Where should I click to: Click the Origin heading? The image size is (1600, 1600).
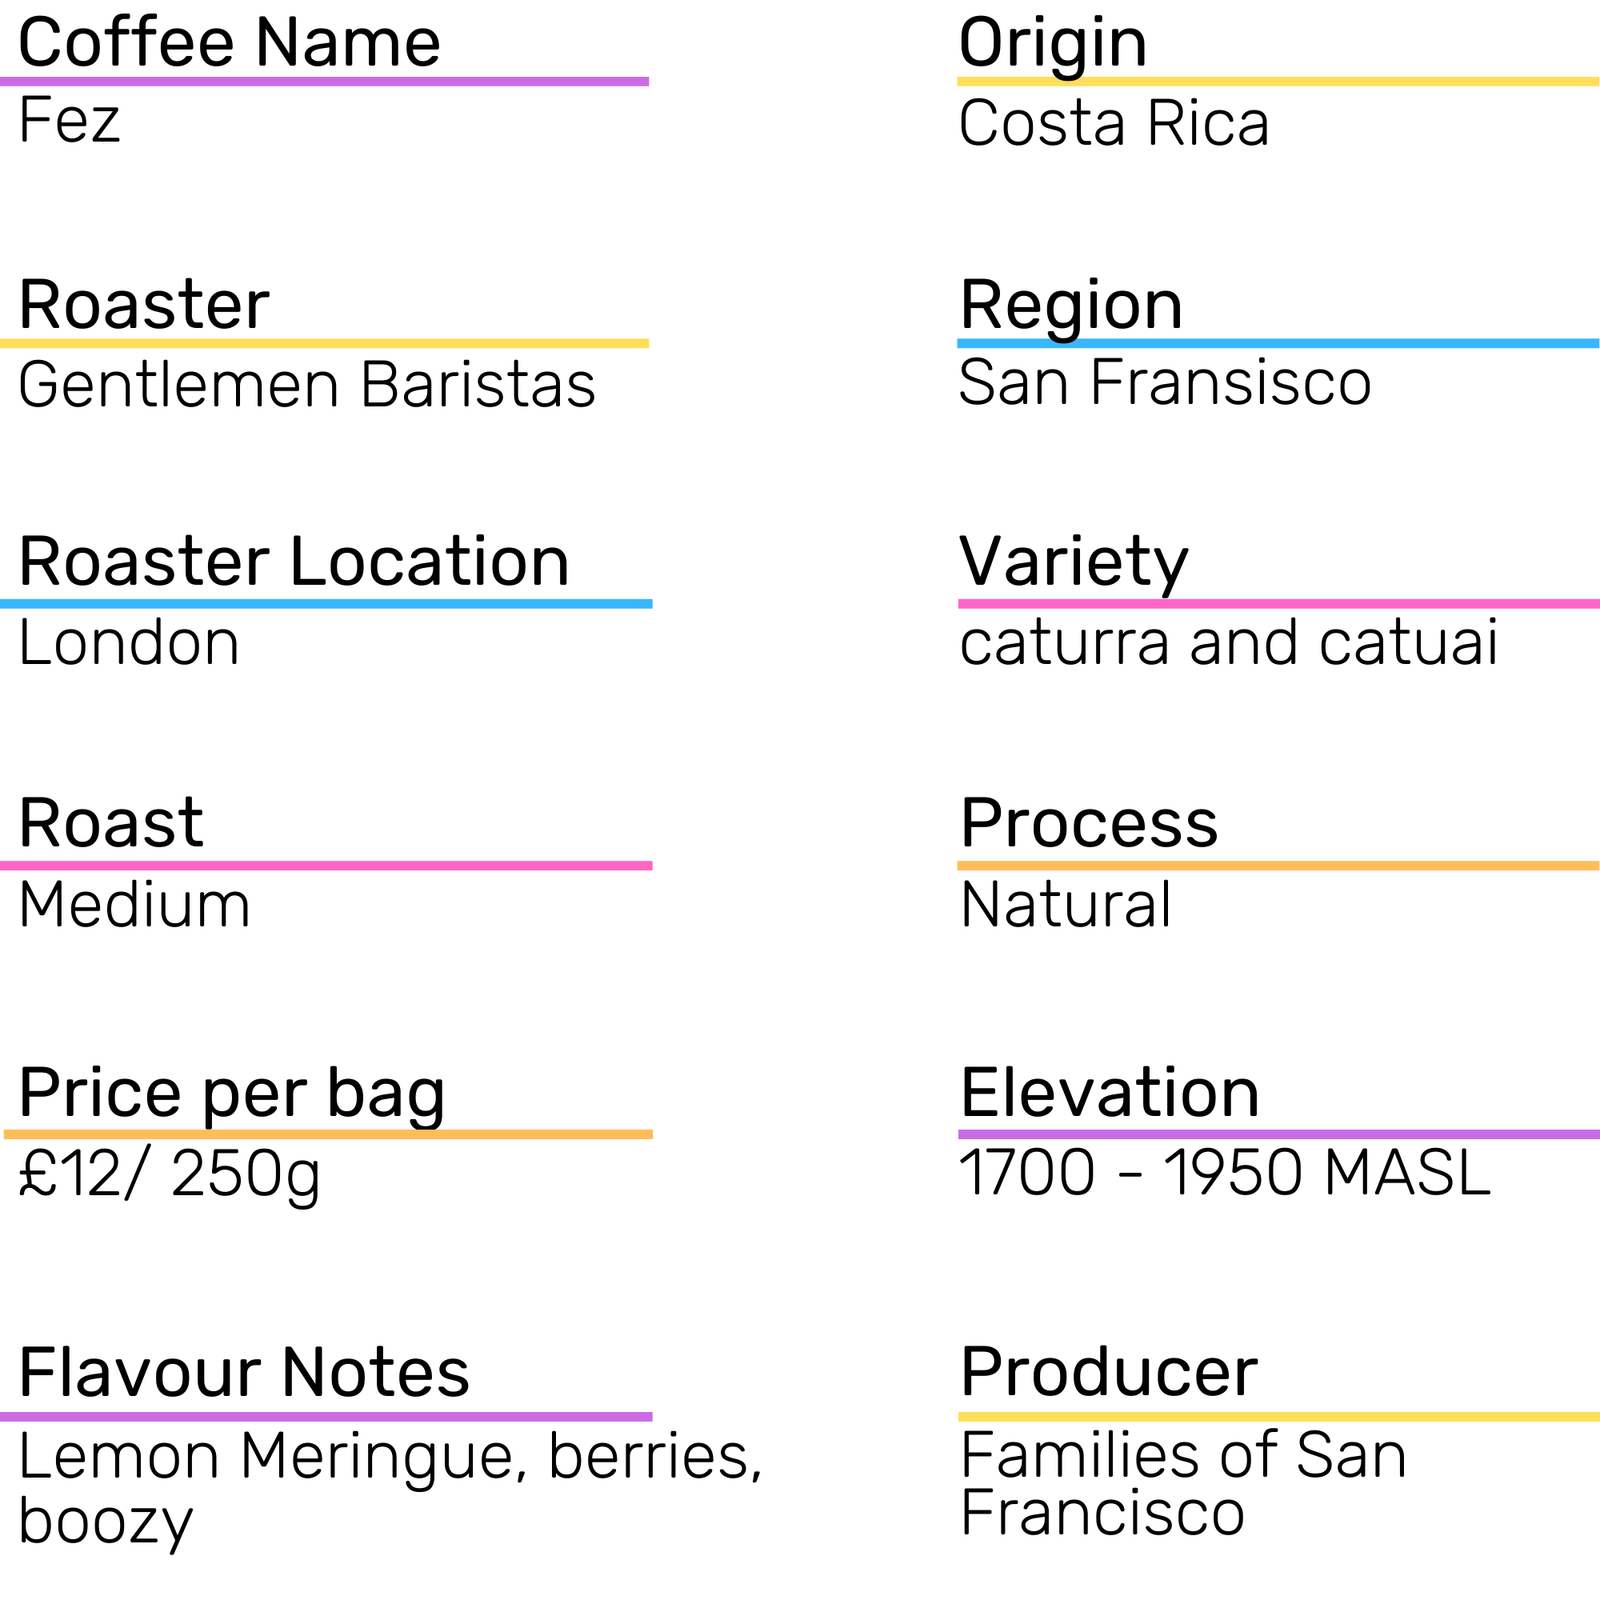coord(1052,43)
